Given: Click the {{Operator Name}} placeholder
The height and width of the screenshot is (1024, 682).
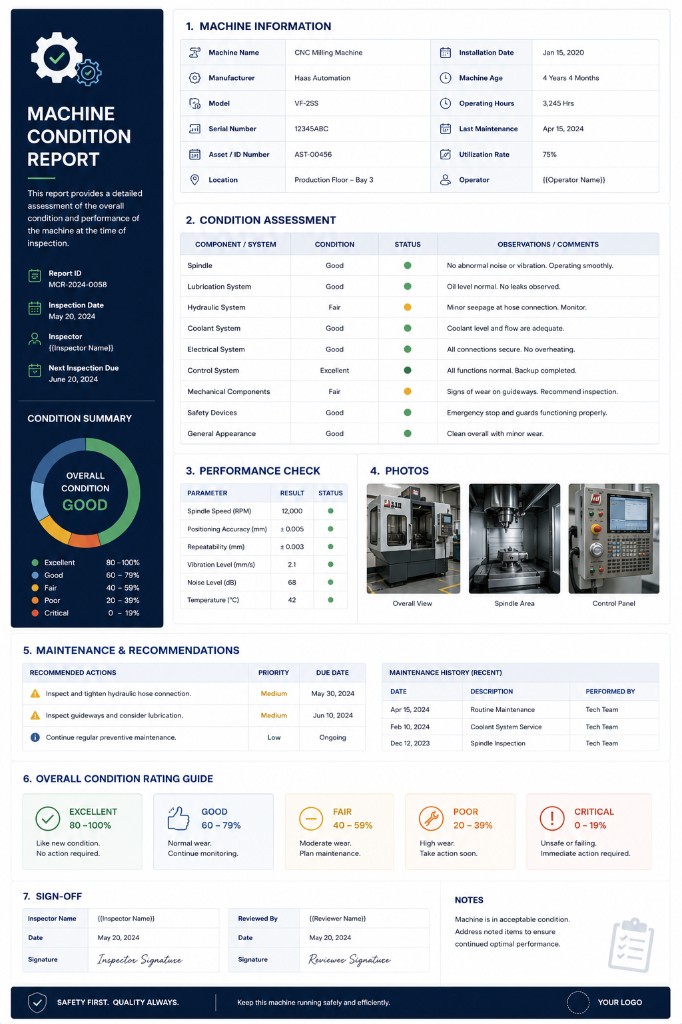Looking at the screenshot, I should point(574,180).
